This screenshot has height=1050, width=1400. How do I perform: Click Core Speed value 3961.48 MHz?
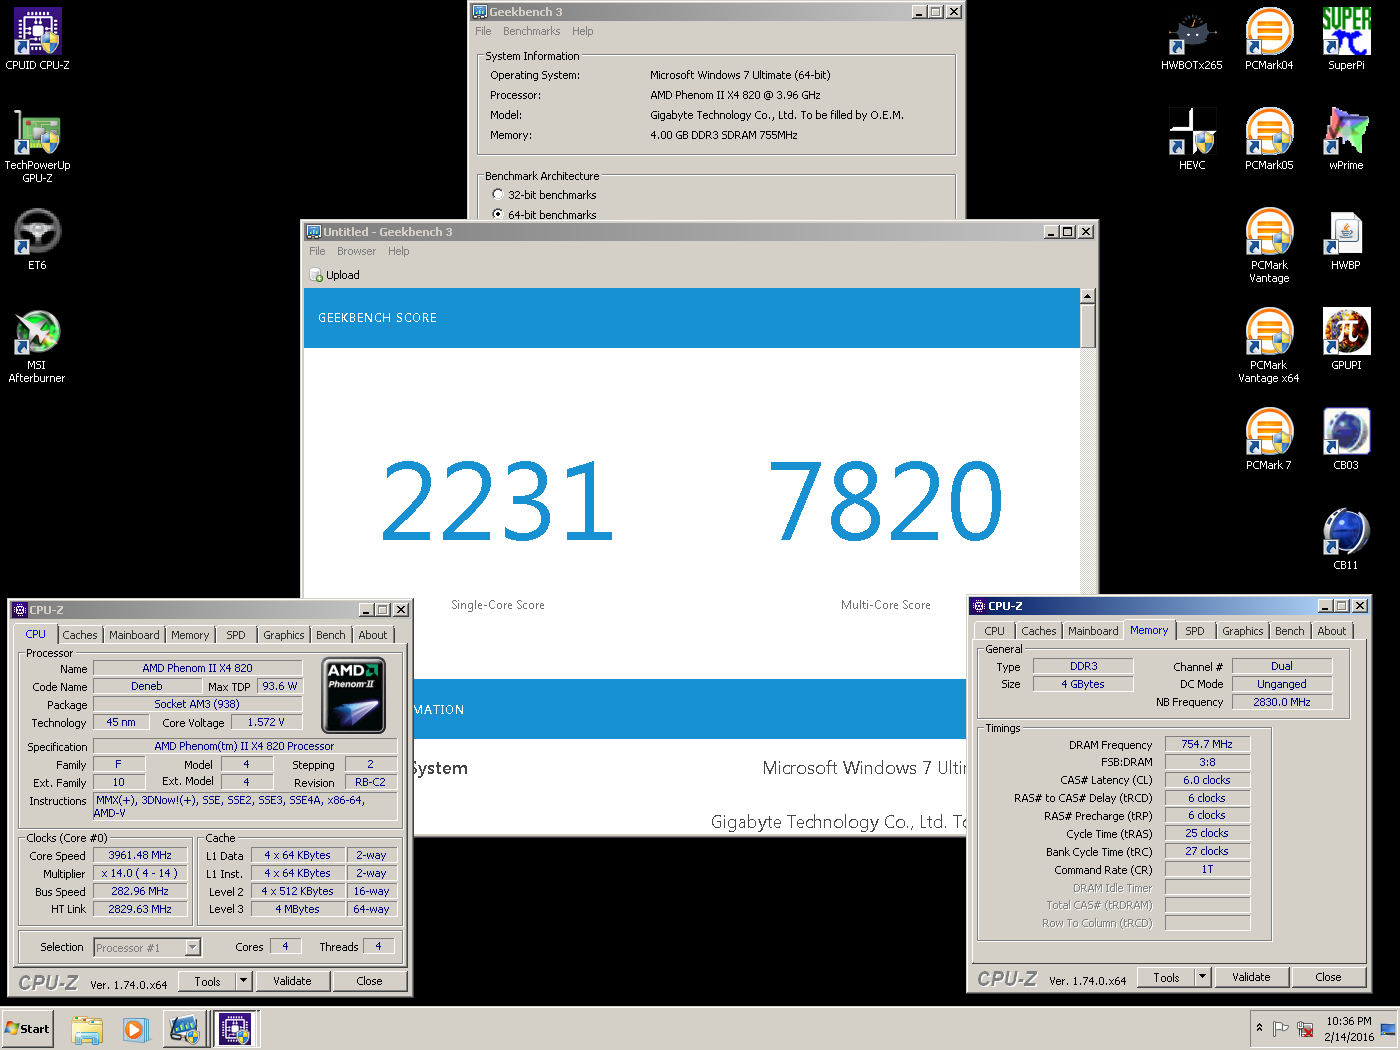click(x=140, y=855)
